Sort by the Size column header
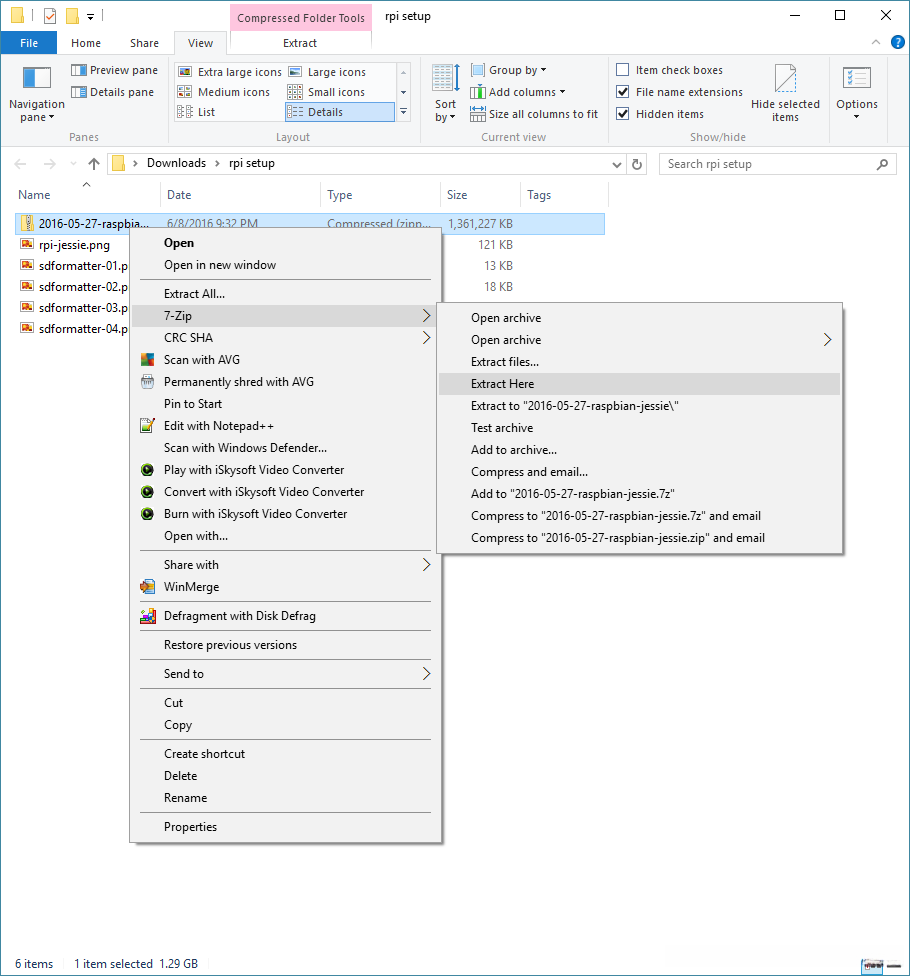The image size is (910, 976). coord(480,195)
